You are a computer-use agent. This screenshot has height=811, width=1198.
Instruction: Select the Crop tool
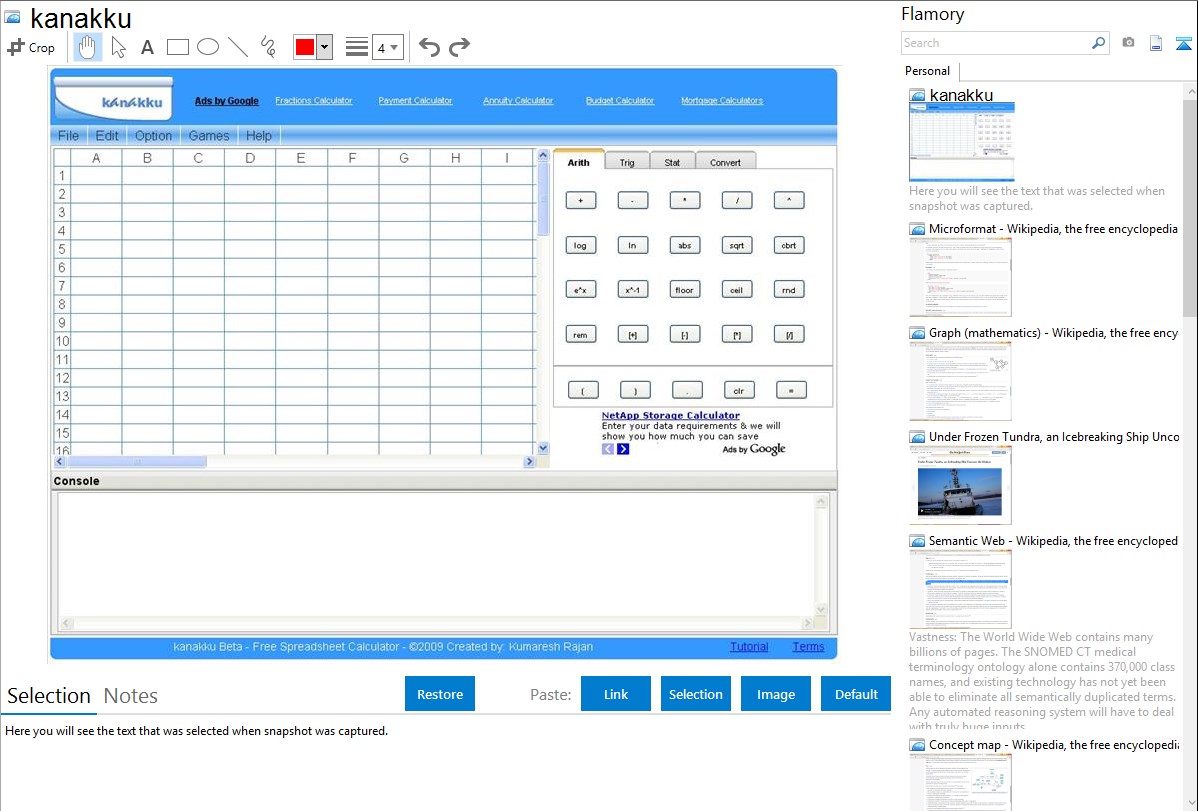point(31,47)
